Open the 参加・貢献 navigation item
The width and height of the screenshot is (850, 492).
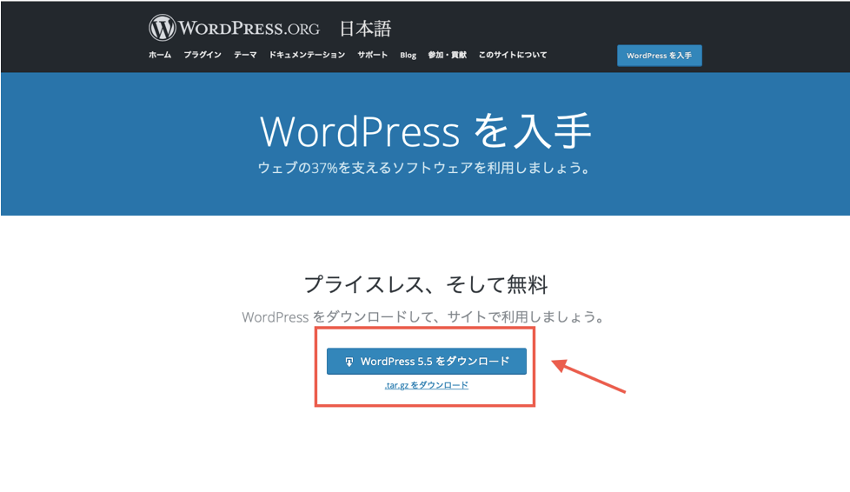point(447,55)
